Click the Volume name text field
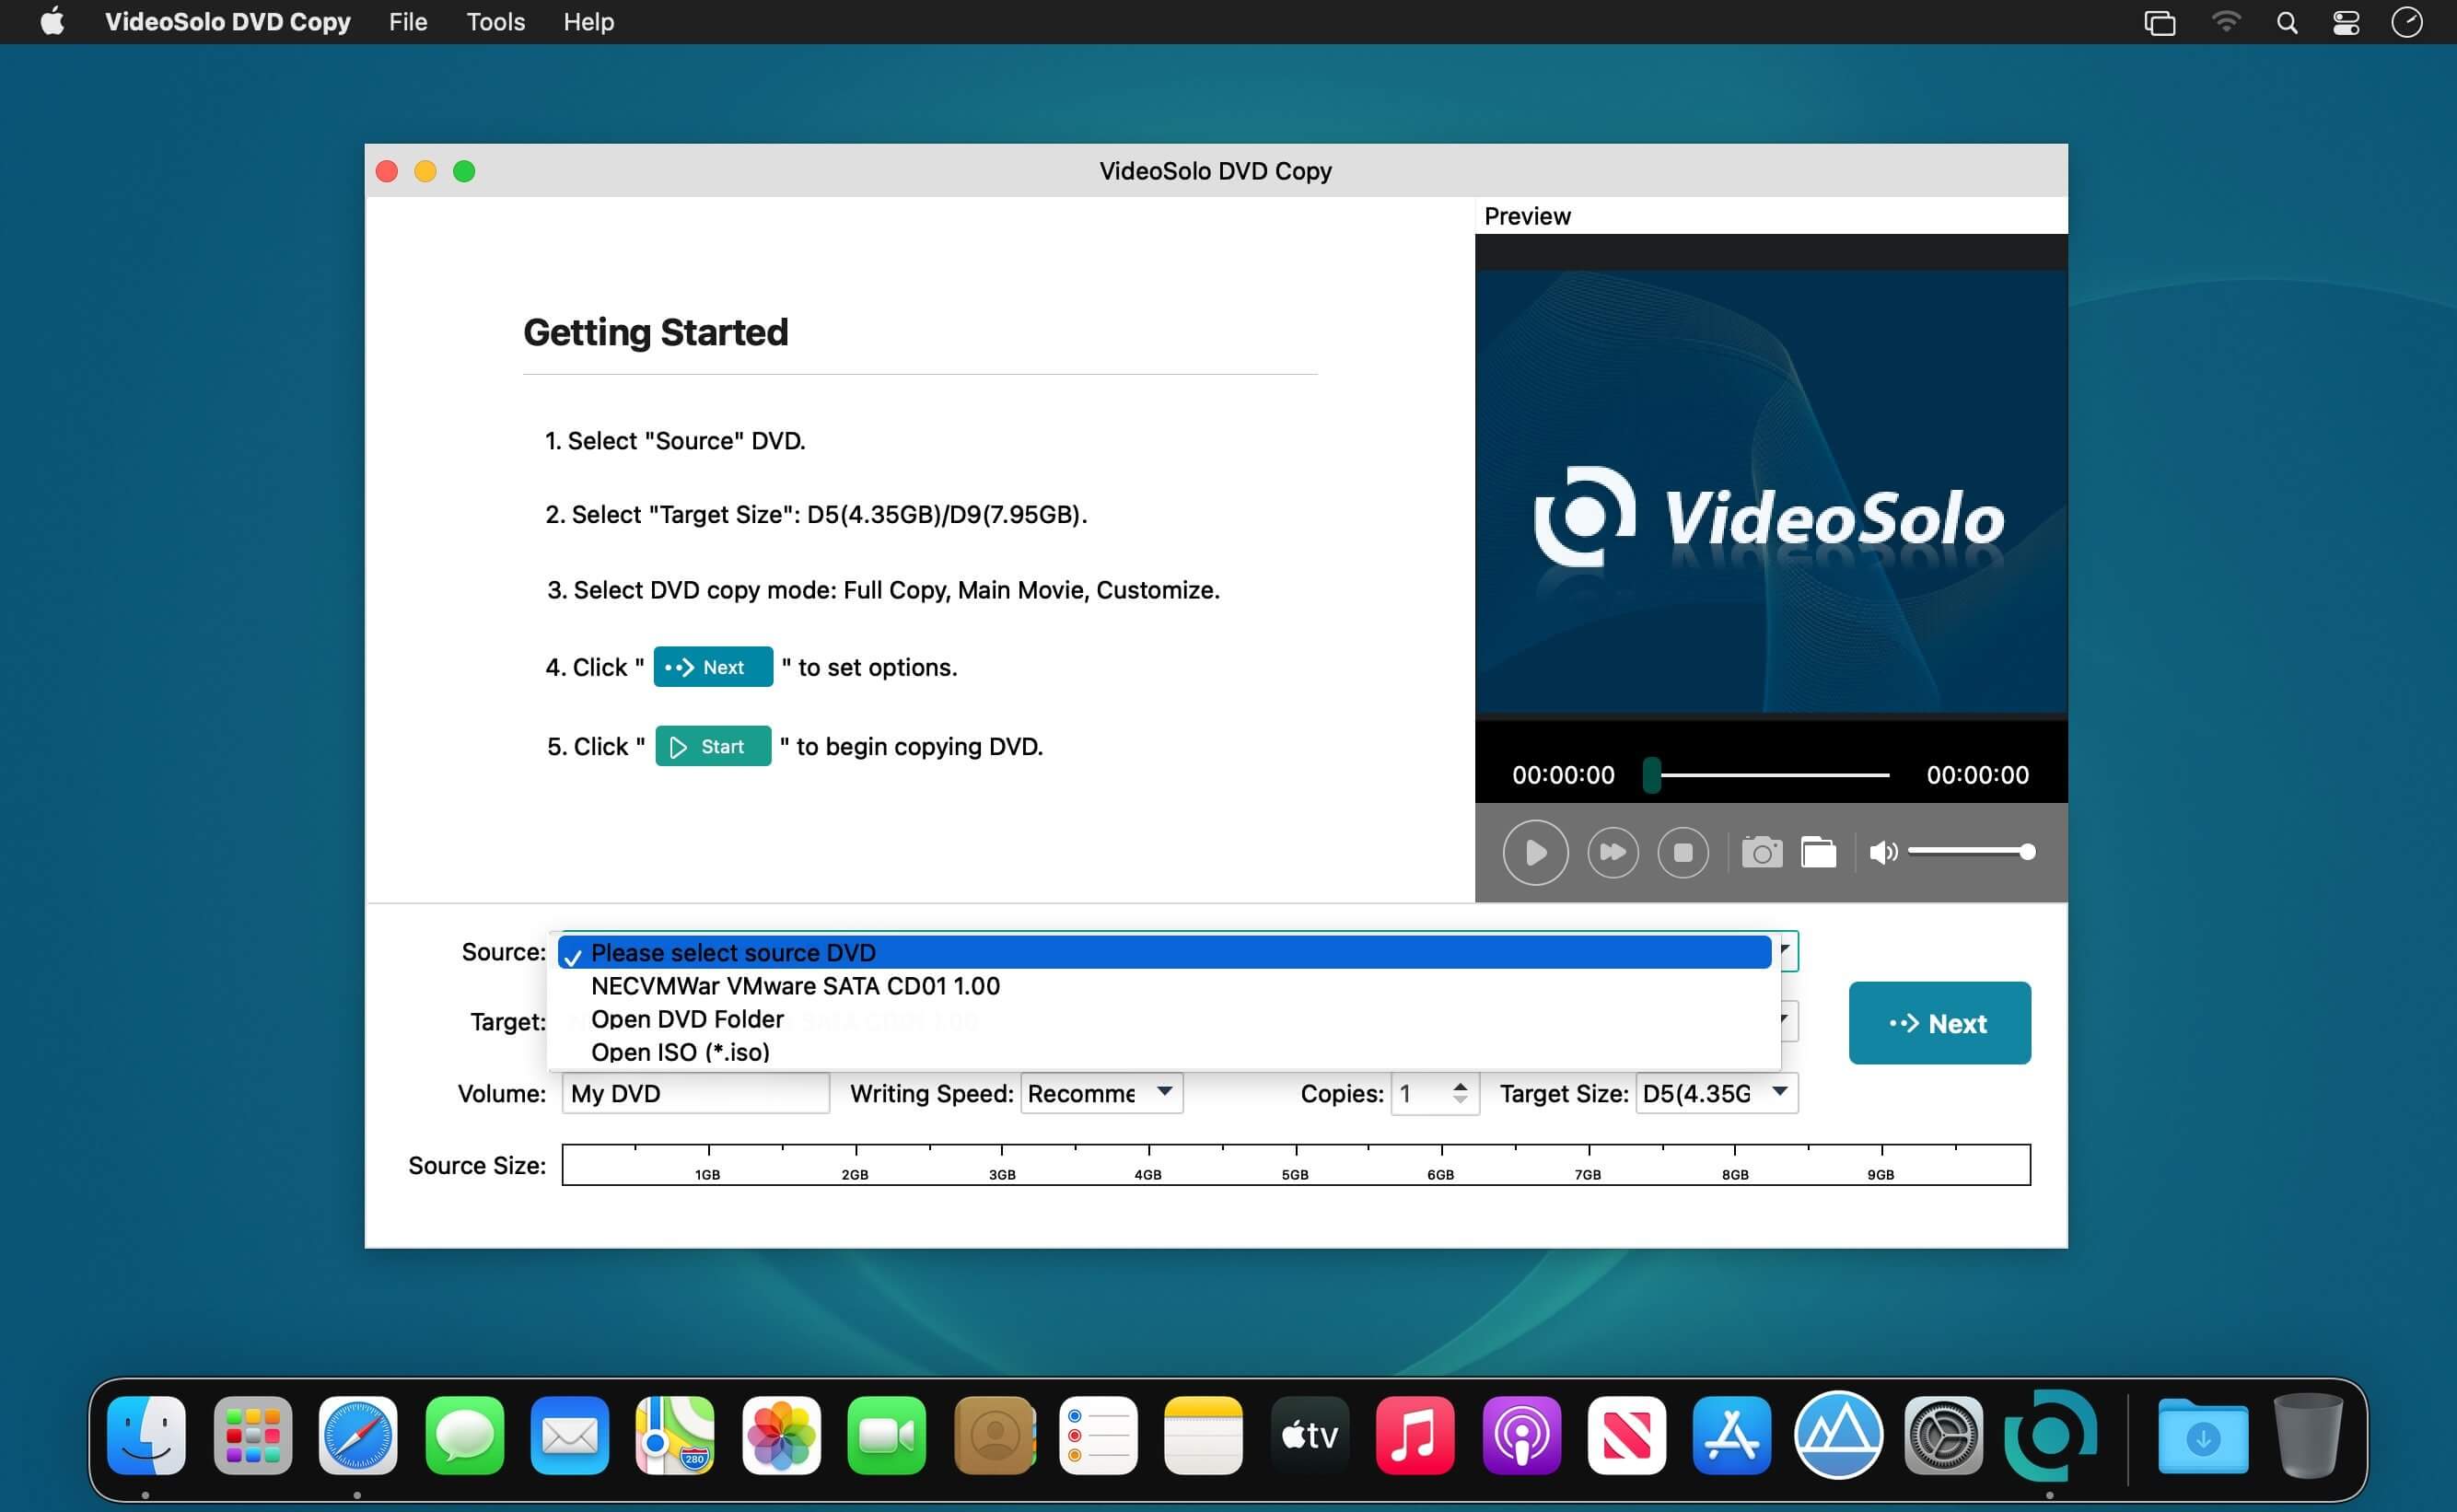2457x1512 pixels. (x=695, y=1093)
